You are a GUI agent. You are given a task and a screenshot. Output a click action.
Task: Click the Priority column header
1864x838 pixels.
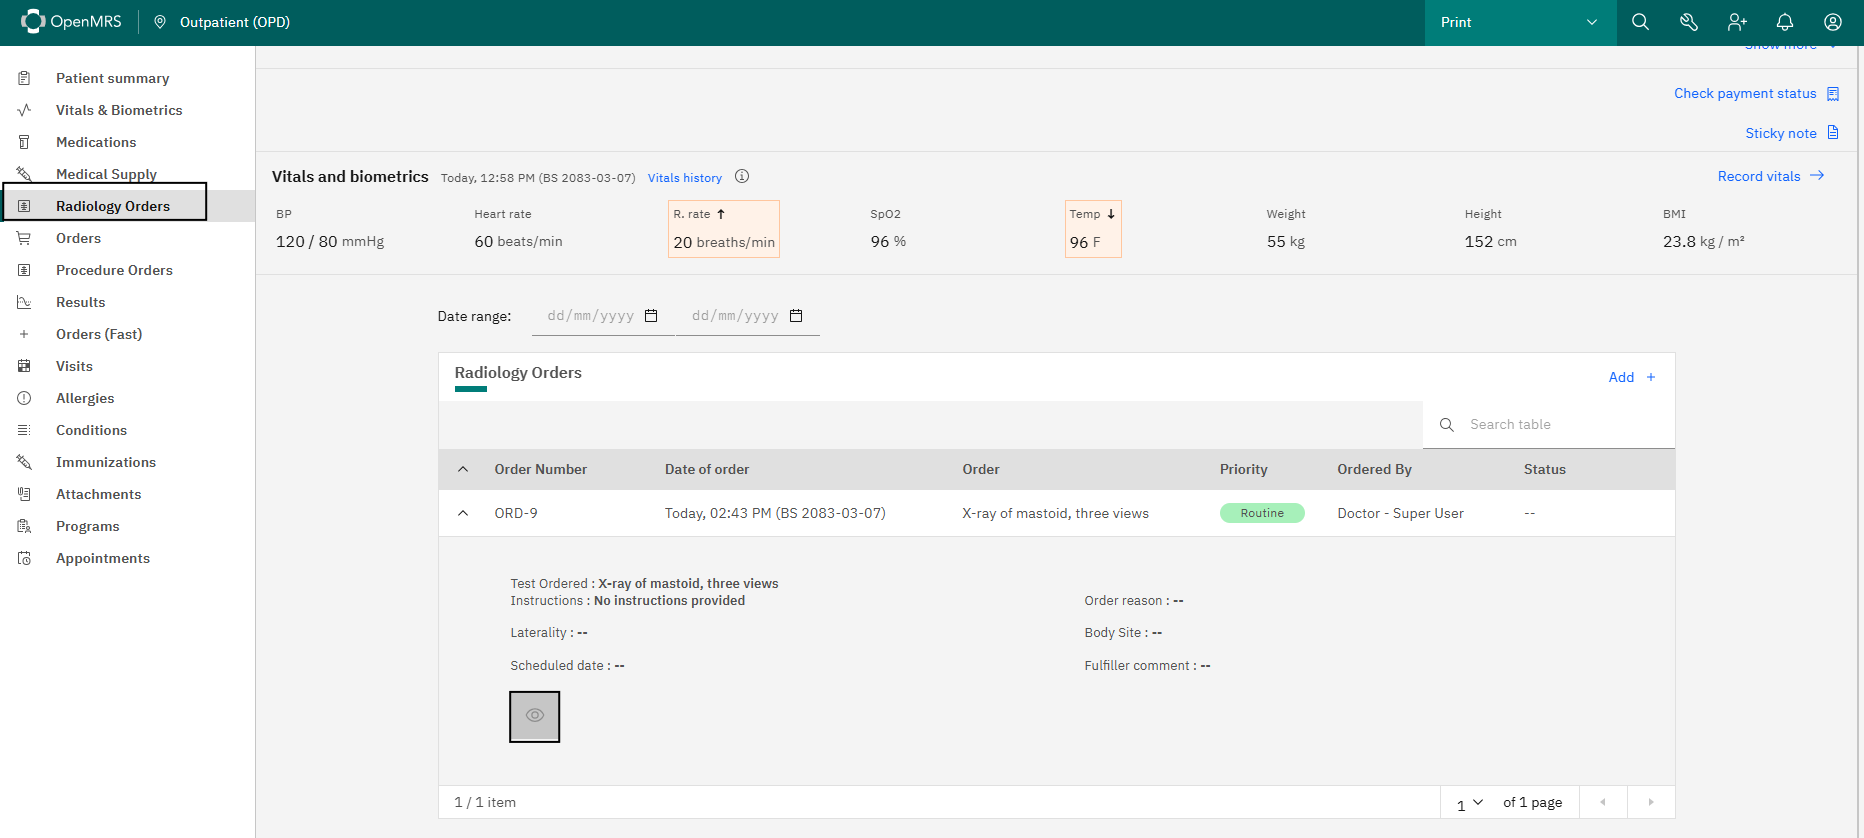pos(1243,469)
